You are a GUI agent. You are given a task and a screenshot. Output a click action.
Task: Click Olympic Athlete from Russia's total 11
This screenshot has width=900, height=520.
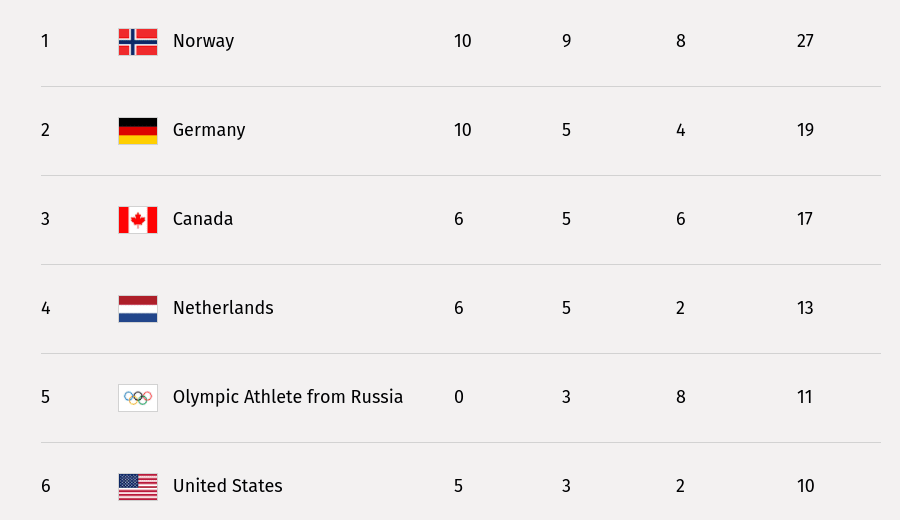coord(805,397)
